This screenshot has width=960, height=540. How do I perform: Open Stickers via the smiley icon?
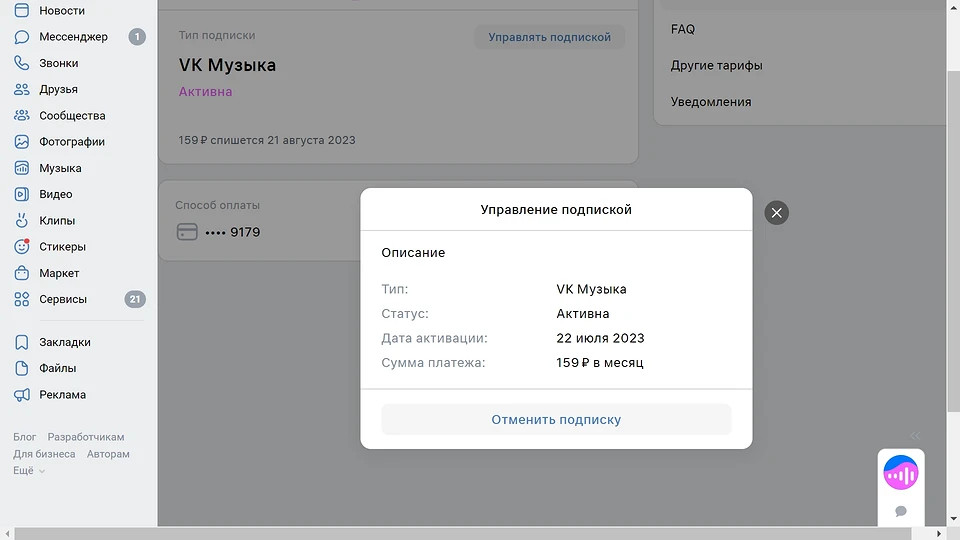tap(22, 247)
